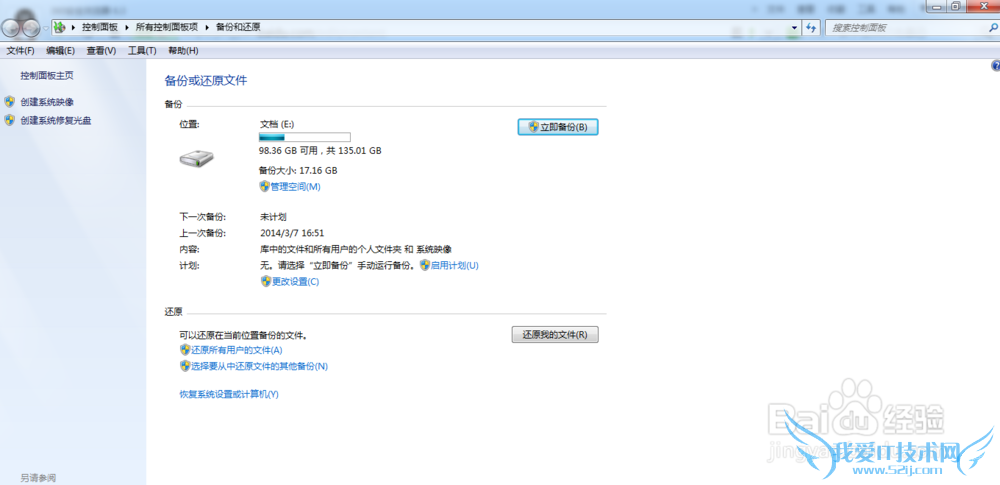This screenshot has width=1000, height=485.
Task: Click the 选择要从中还原文件的其他备份(N) link
Action: 260,366
